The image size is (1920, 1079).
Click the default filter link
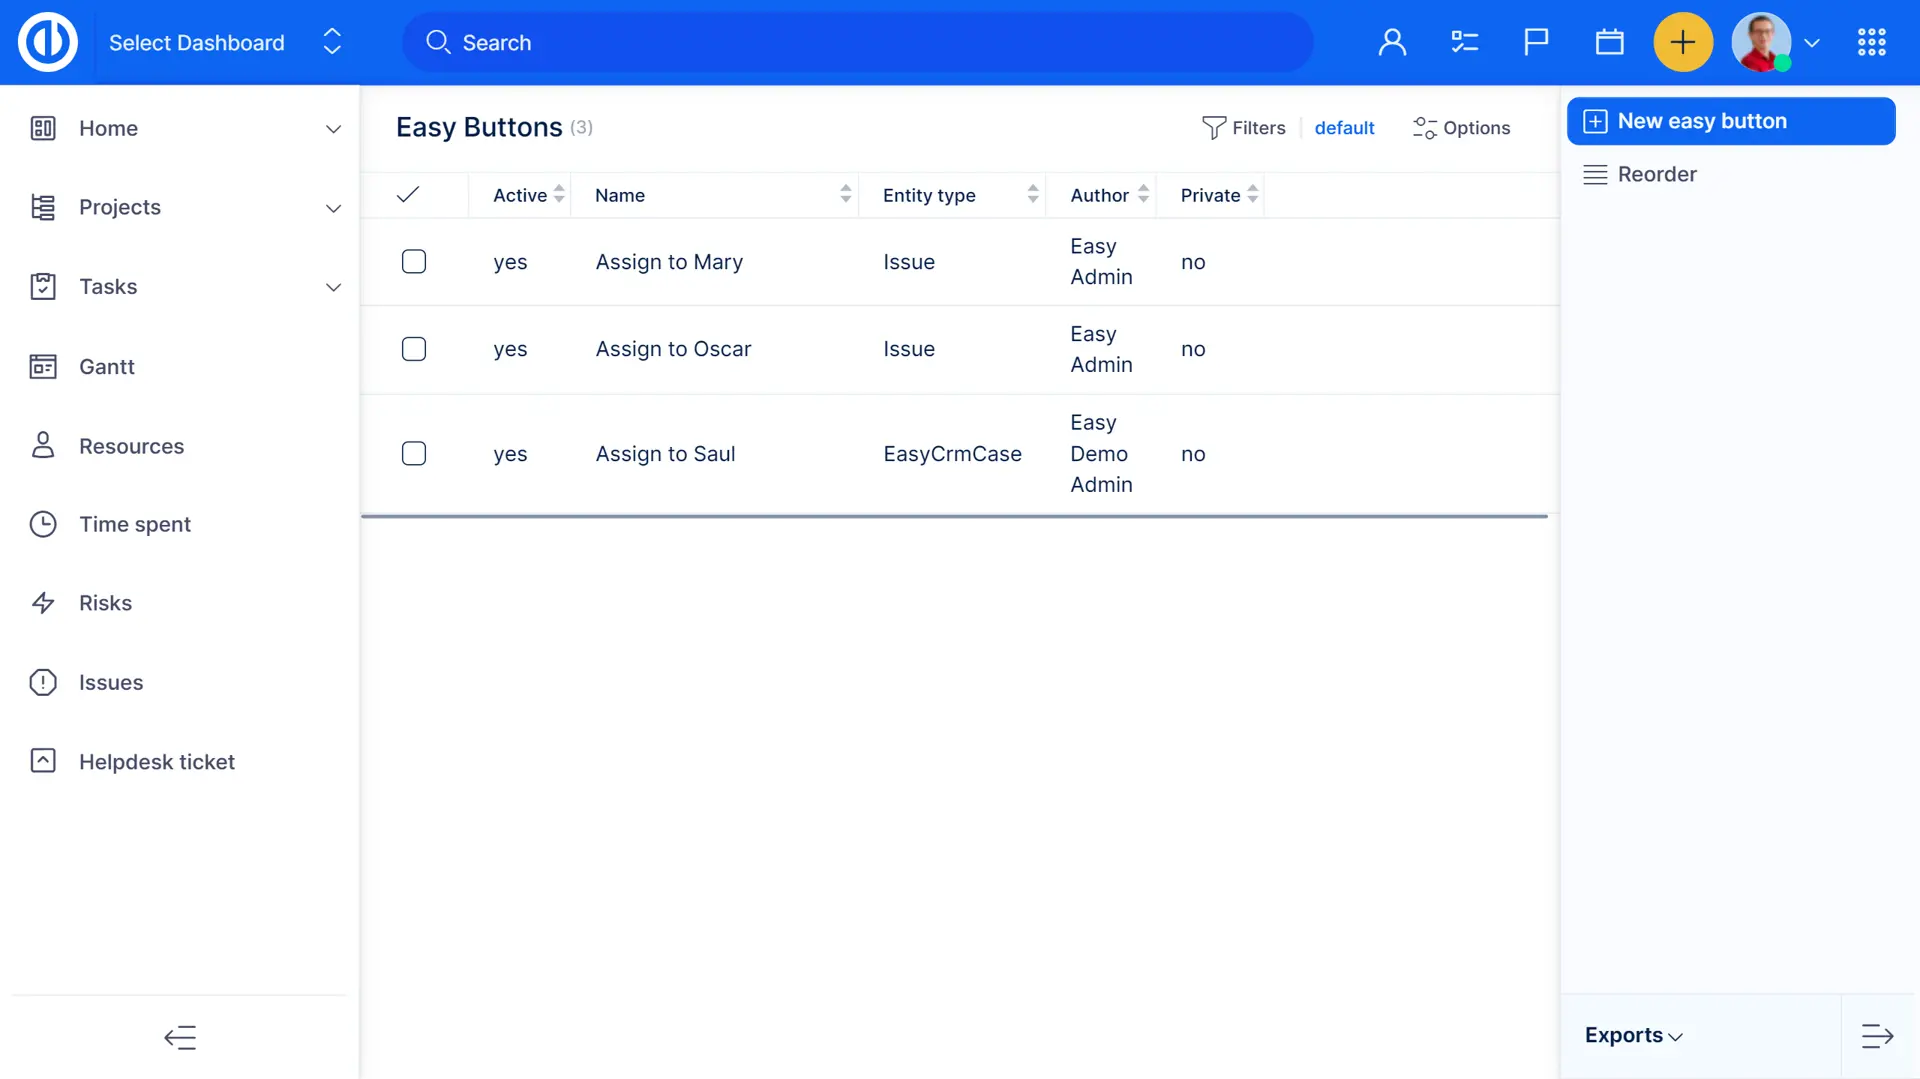(1344, 128)
